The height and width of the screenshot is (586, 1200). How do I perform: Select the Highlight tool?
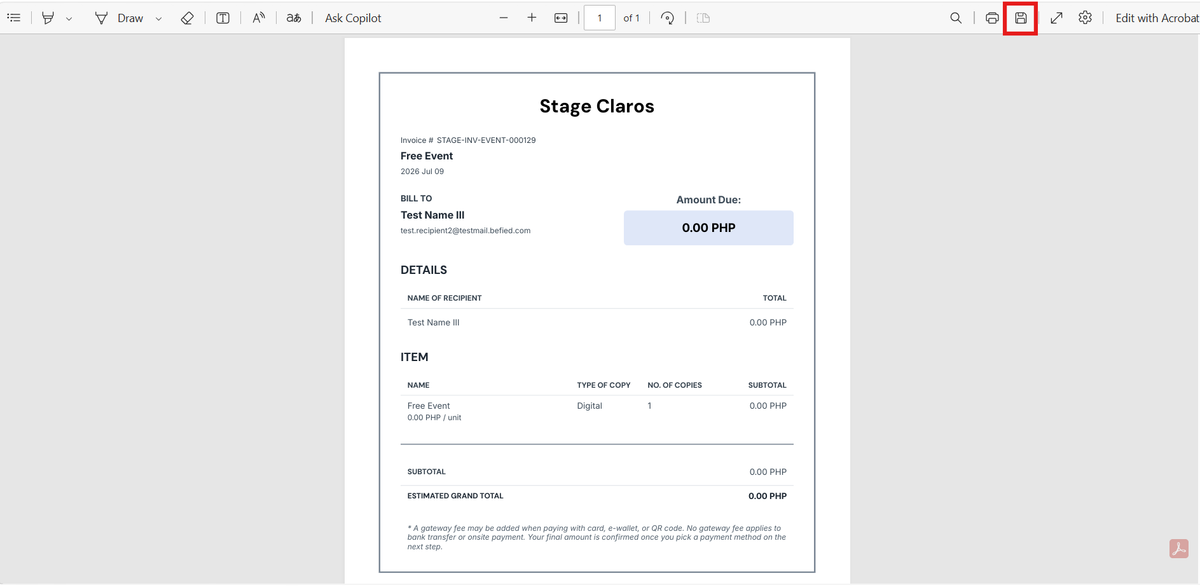pos(48,18)
